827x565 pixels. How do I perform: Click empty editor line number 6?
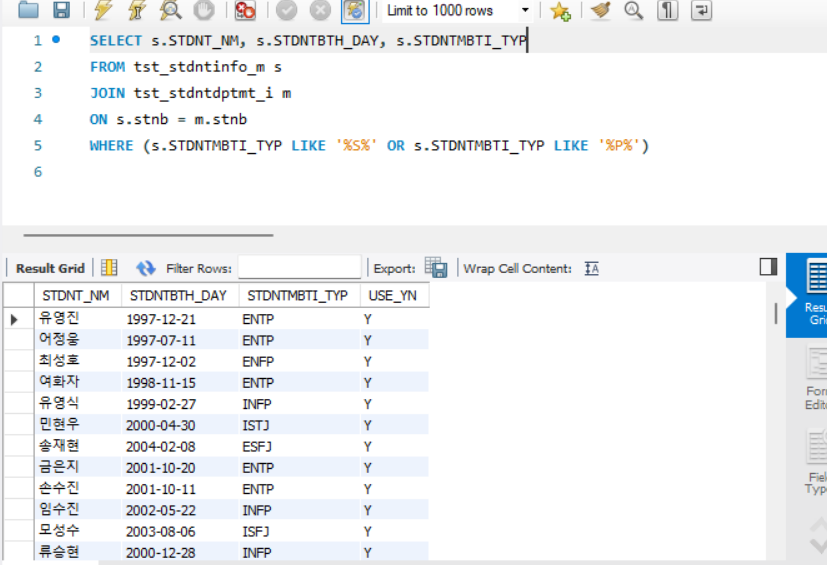[37, 172]
